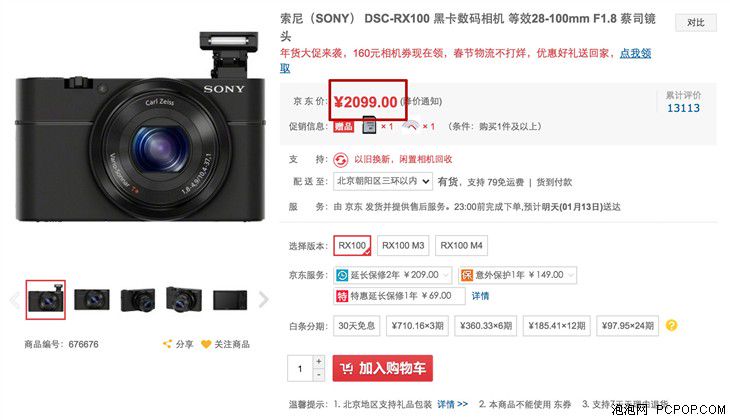
Task: Click the 加入购物车 add to cart button
Action: (x=383, y=368)
